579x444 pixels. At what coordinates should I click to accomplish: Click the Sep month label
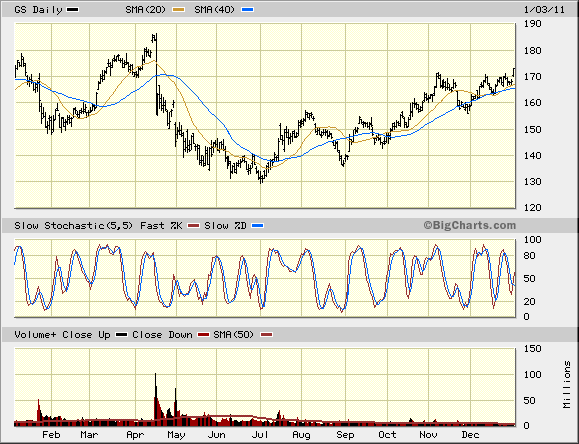pyautogui.click(x=345, y=435)
